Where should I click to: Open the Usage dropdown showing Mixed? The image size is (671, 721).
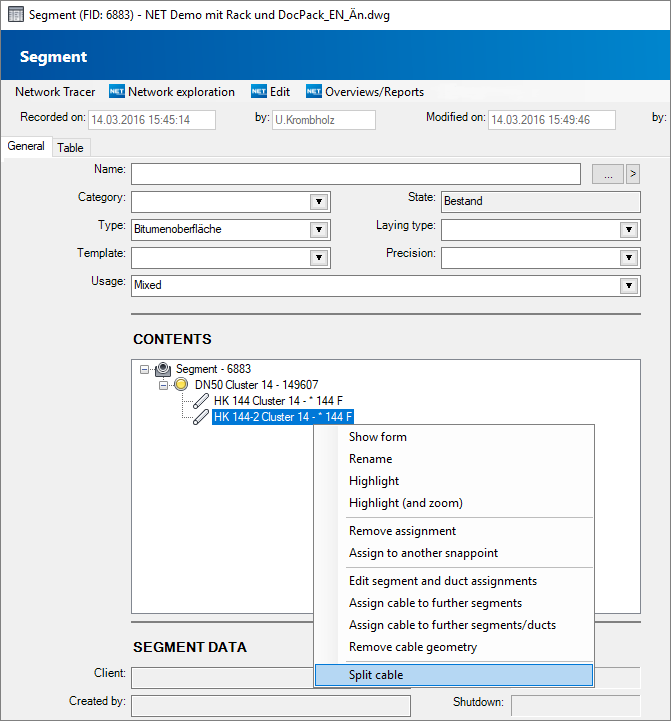click(x=629, y=286)
